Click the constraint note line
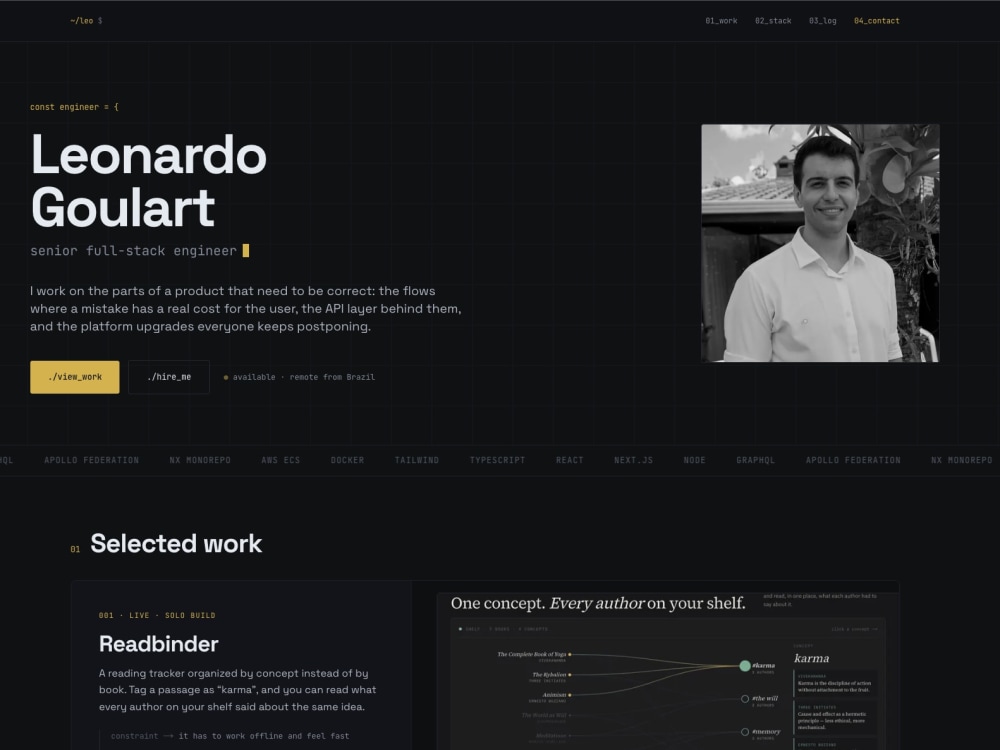Viewport: 1000px width, 750px height. point(230,736)
